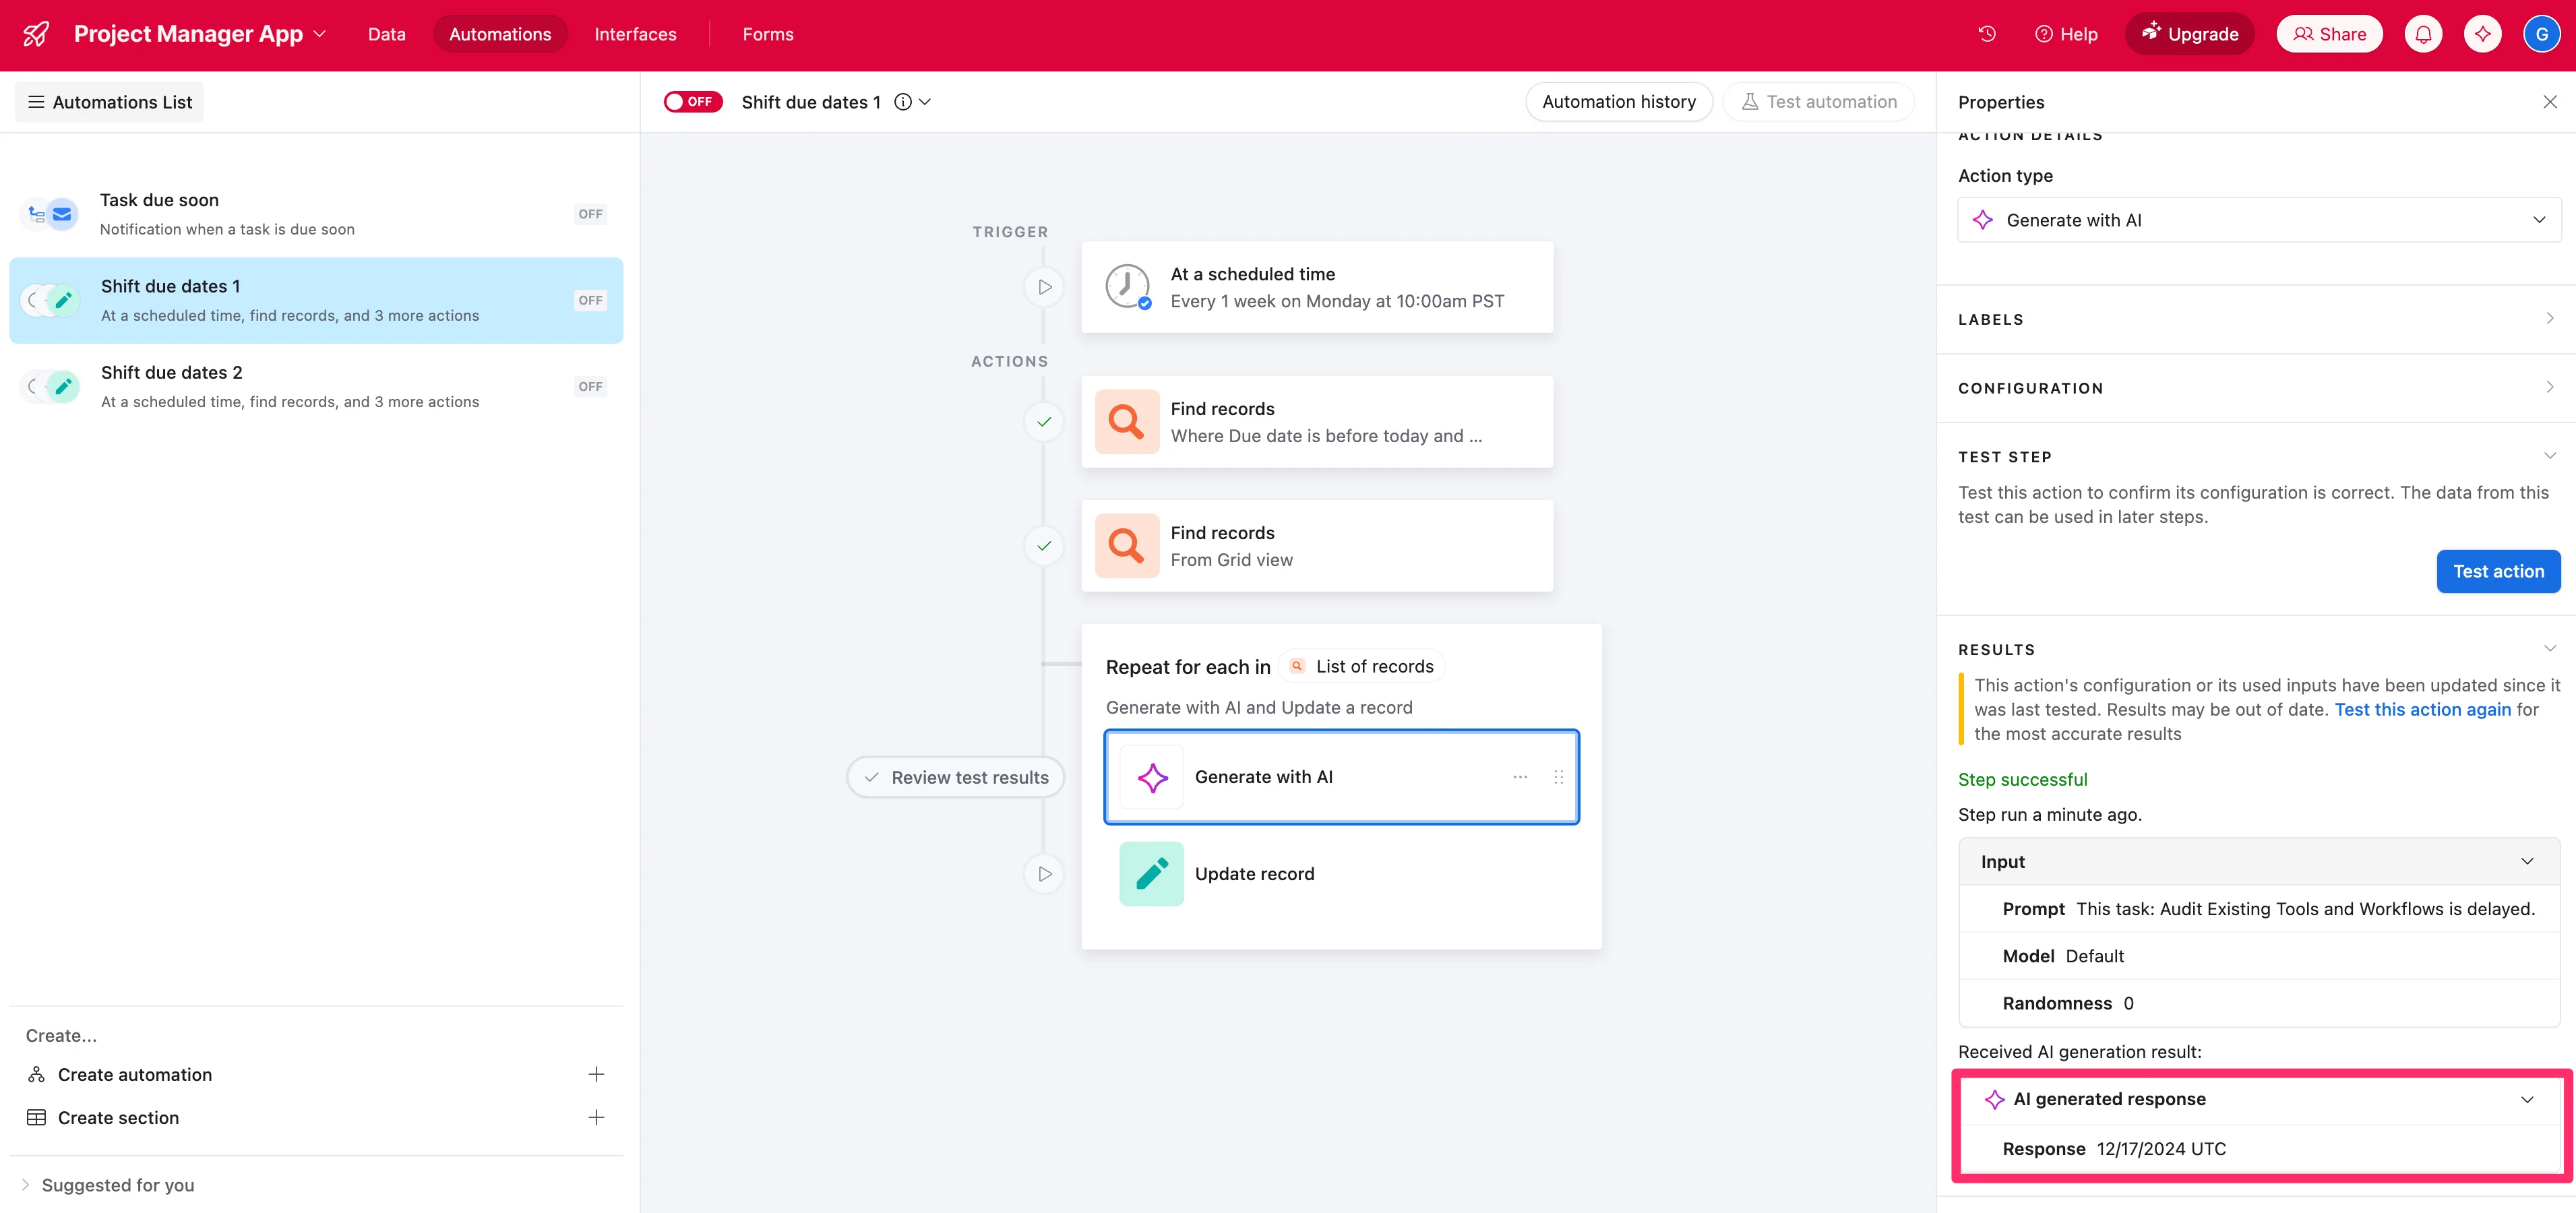Toggle OFF badge for Shift due dates 2
The image size is (2576, 1213).
coord(590,387)
